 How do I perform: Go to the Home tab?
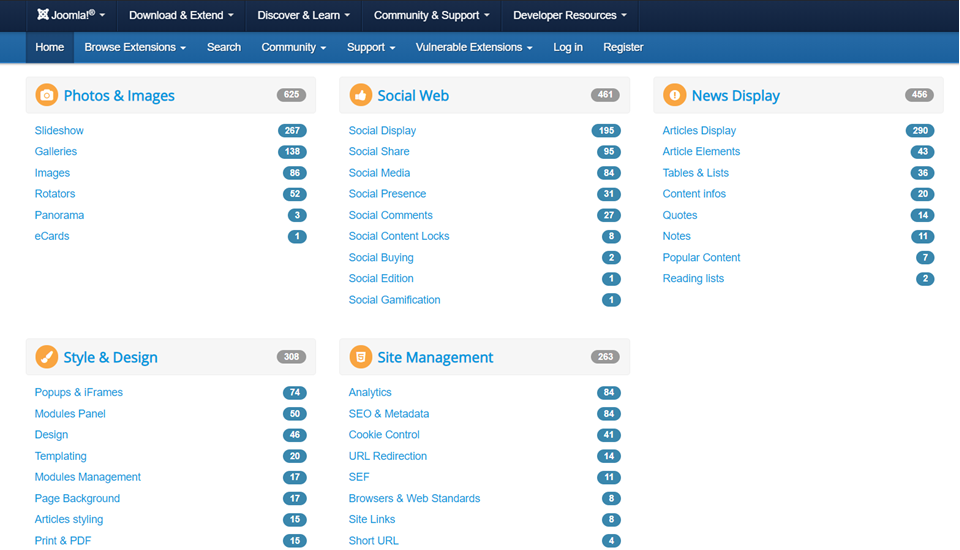50,47
